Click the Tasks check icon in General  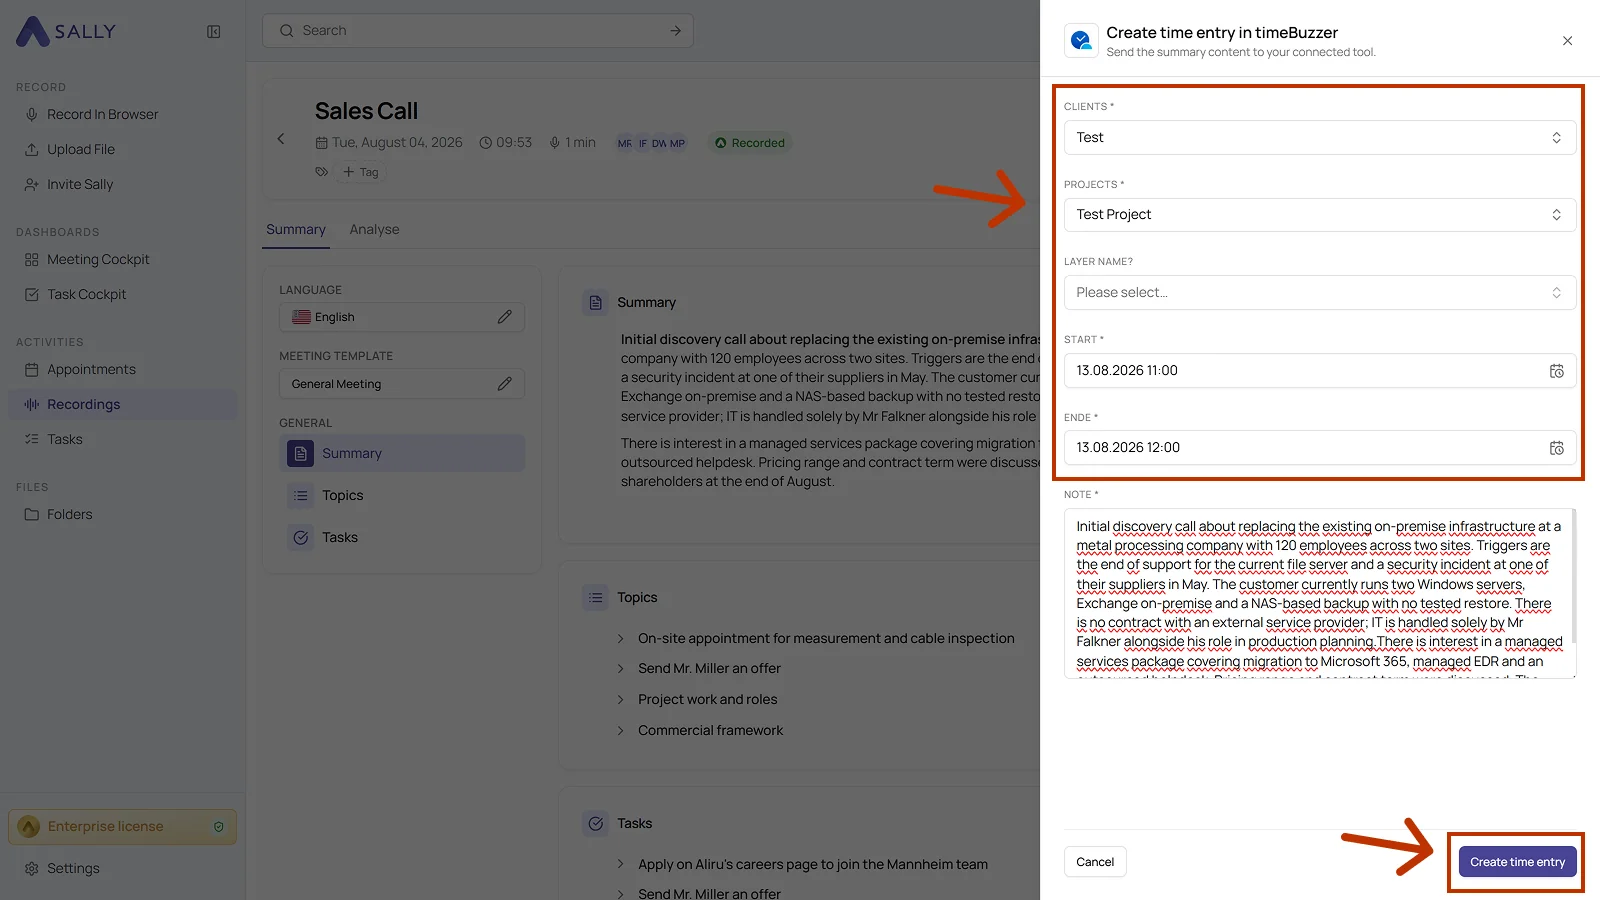(x=300, y=537)
